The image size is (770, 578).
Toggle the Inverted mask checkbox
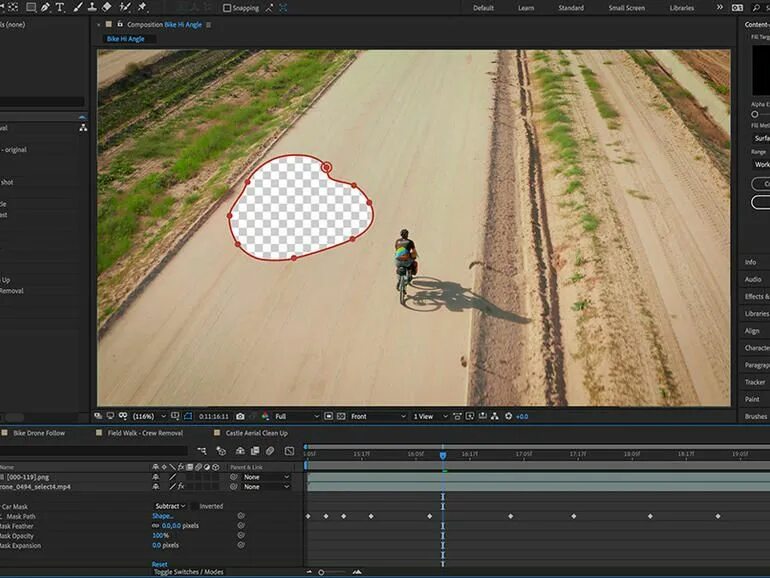coord(194,506)
